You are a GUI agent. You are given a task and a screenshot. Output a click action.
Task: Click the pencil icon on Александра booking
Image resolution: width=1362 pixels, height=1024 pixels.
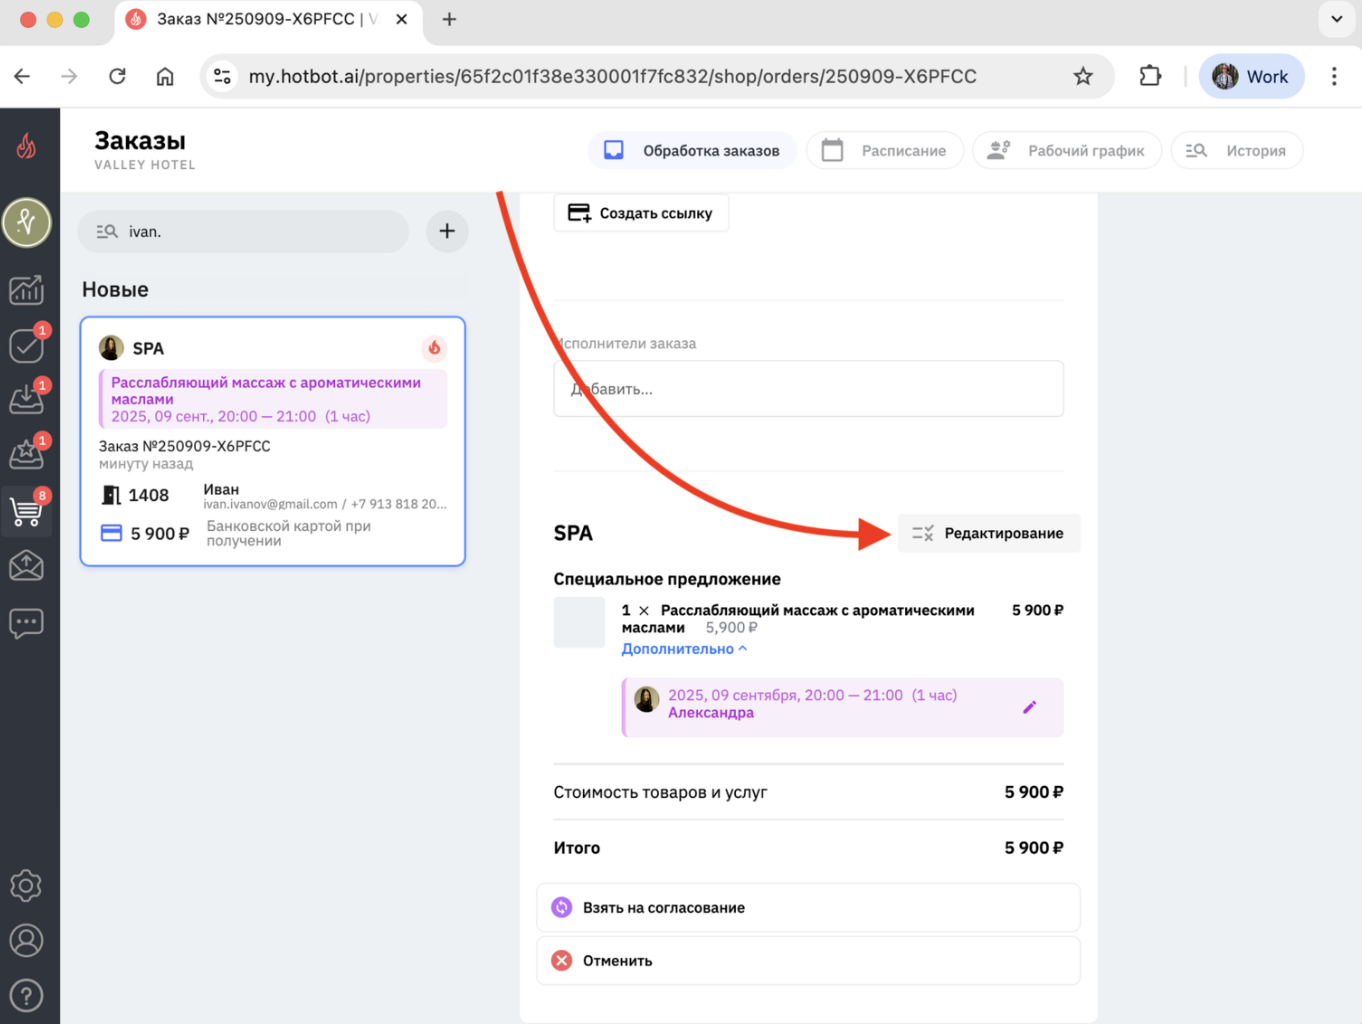click(x=1029, y=707)
